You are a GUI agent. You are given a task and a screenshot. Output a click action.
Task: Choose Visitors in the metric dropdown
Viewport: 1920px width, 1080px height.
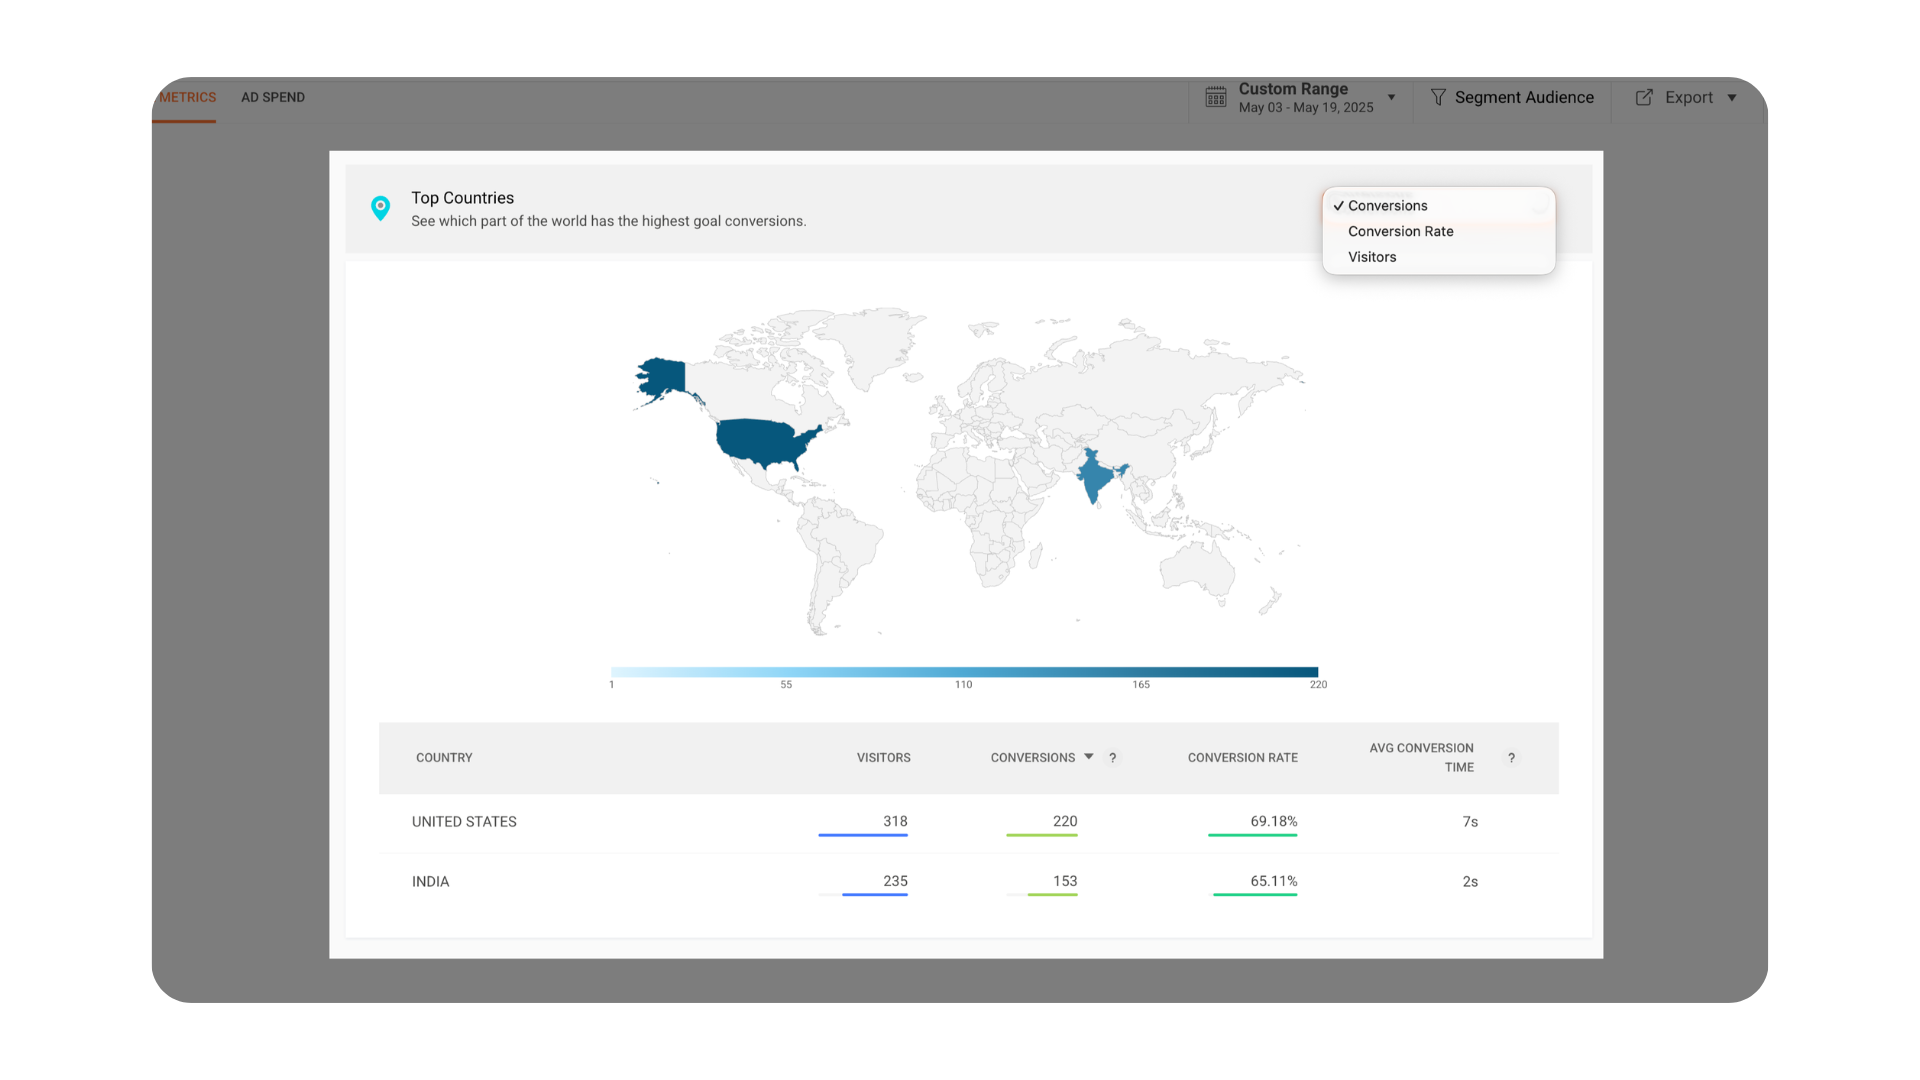point(1372,257)
